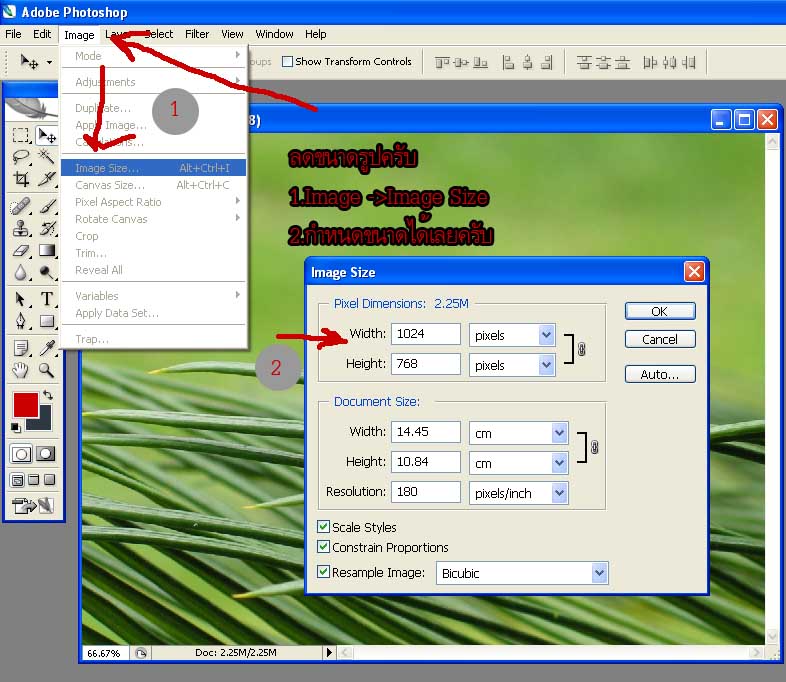The width and height of the screenshot is (786, 682).
Task: Select the Eraser tool
Action: coord(21,250)
